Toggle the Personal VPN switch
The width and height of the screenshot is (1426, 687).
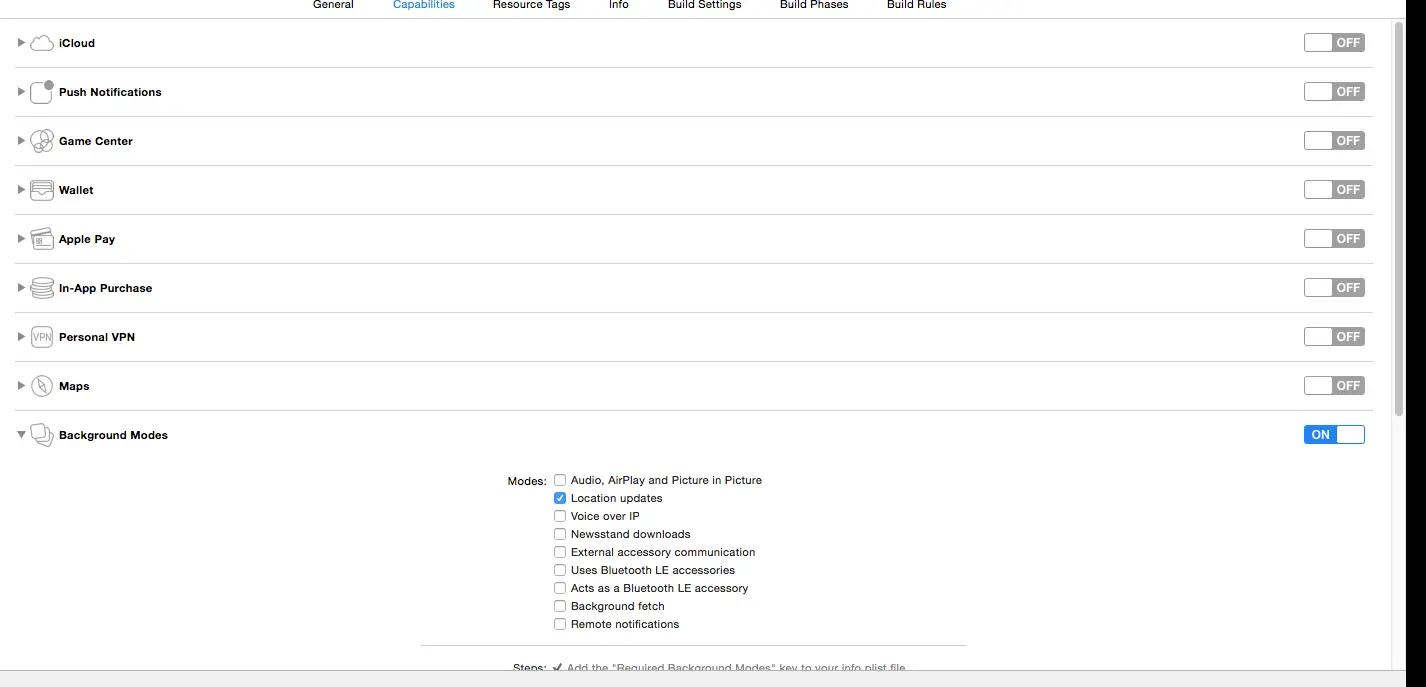coord(1334,337)
